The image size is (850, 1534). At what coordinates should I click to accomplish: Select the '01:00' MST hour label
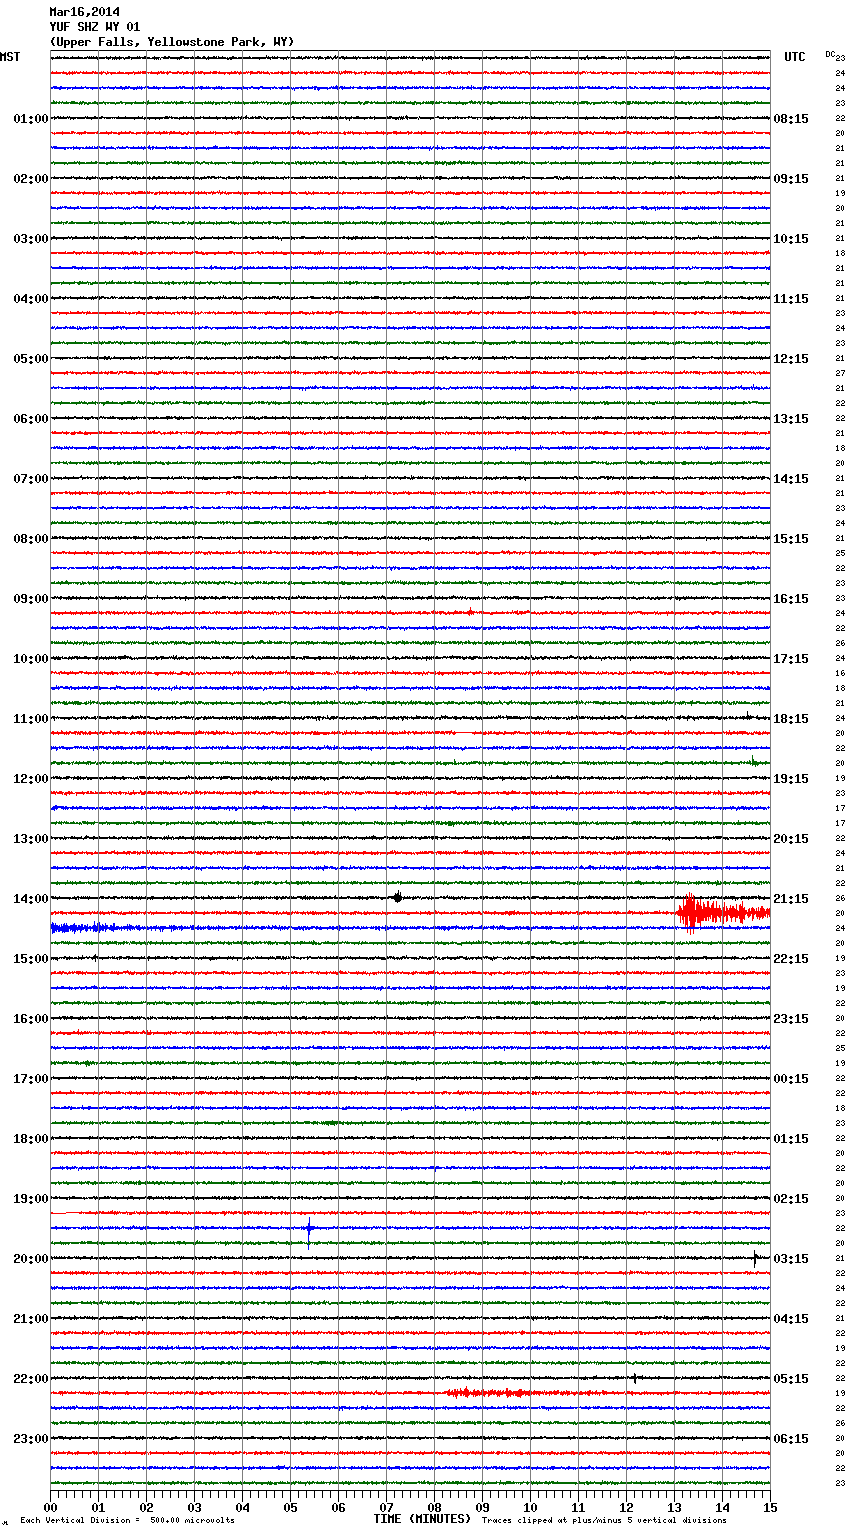coord(31,119)
